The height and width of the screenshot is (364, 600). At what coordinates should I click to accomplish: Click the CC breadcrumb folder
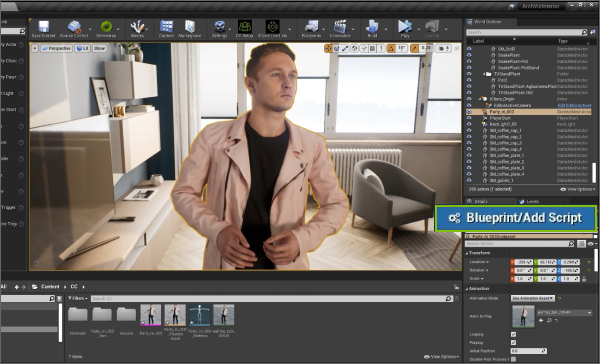pos(74,287)
